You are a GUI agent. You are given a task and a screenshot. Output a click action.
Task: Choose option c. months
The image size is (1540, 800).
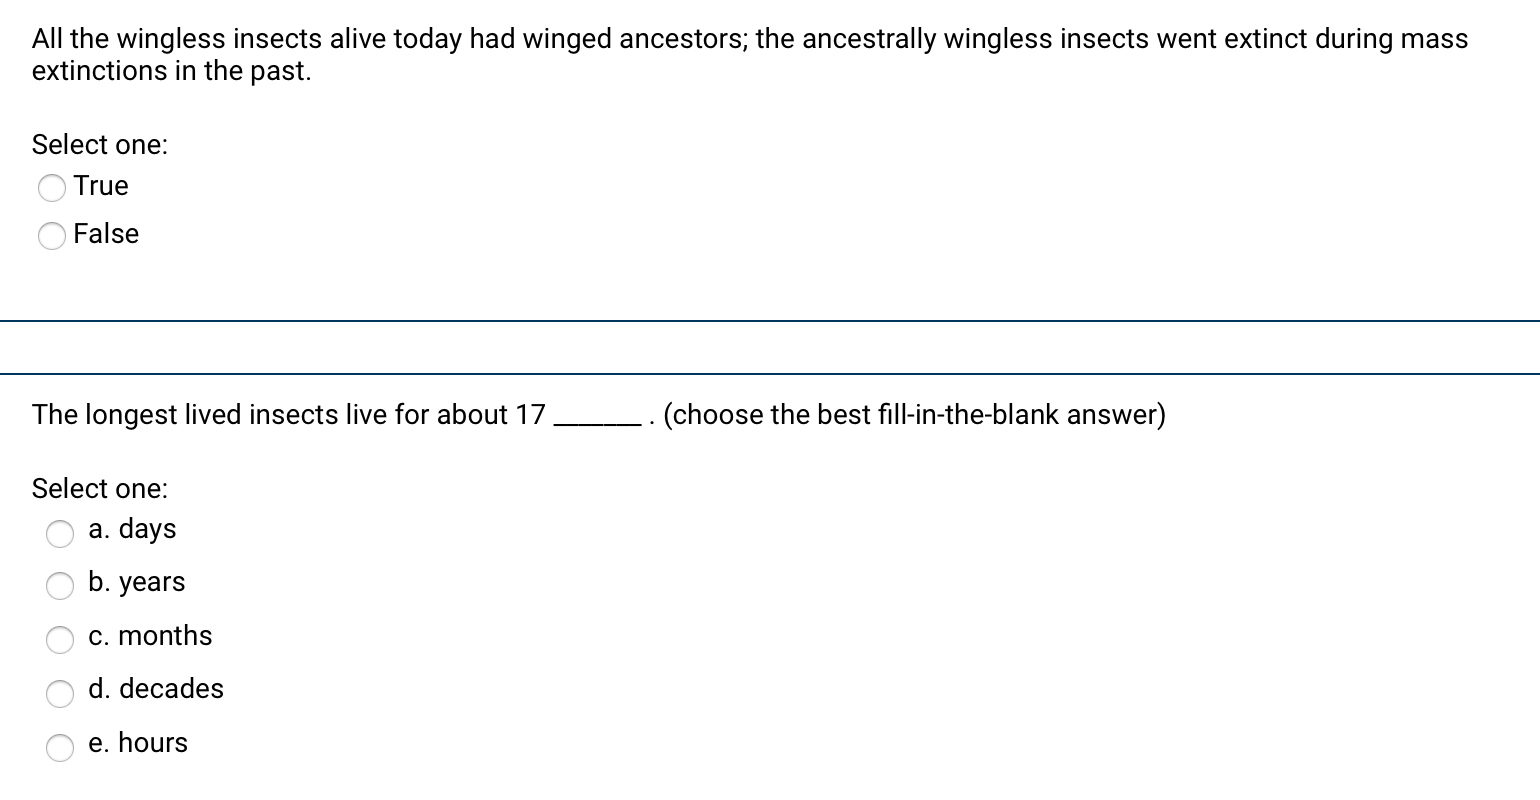click(x=60, y=641)
